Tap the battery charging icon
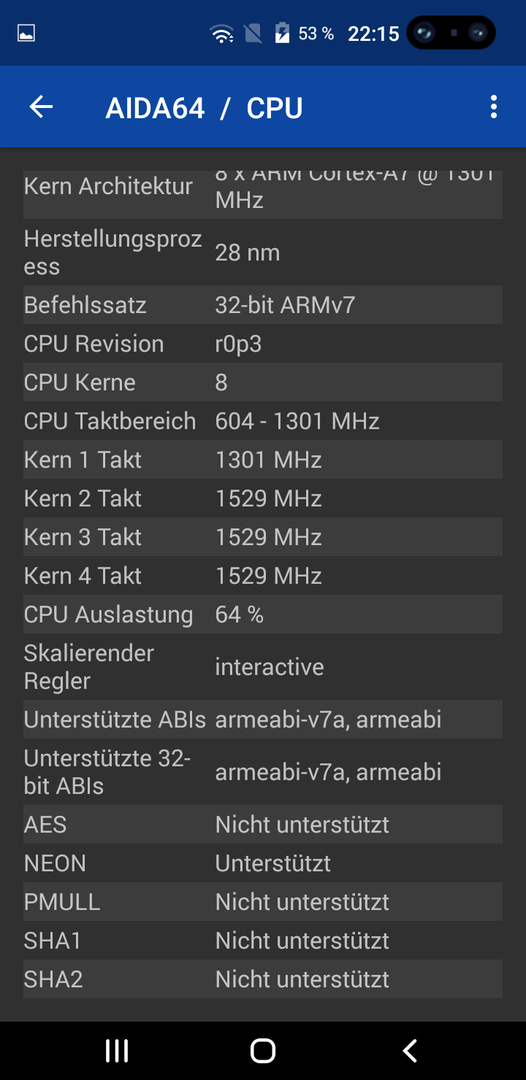Image resolution: width=526 pixels, height=1080 pixels. click(x=282, y=33)
